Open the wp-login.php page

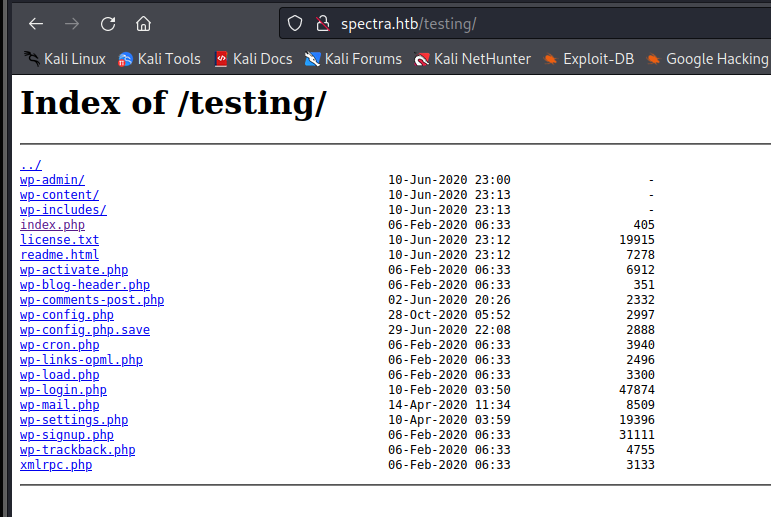(x=63, y=390)
